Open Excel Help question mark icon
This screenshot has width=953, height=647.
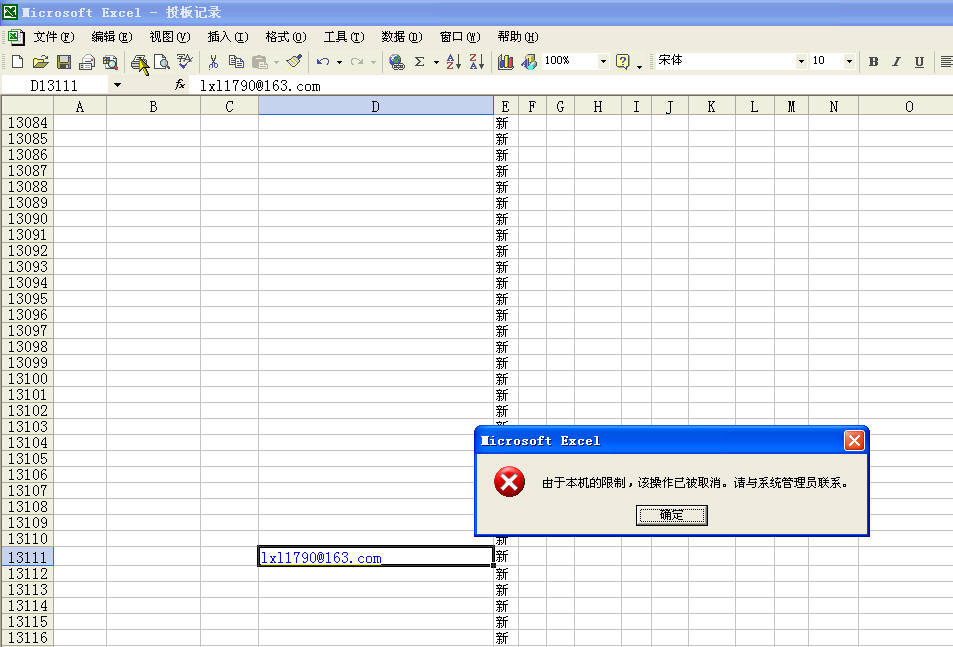(622, 61)
